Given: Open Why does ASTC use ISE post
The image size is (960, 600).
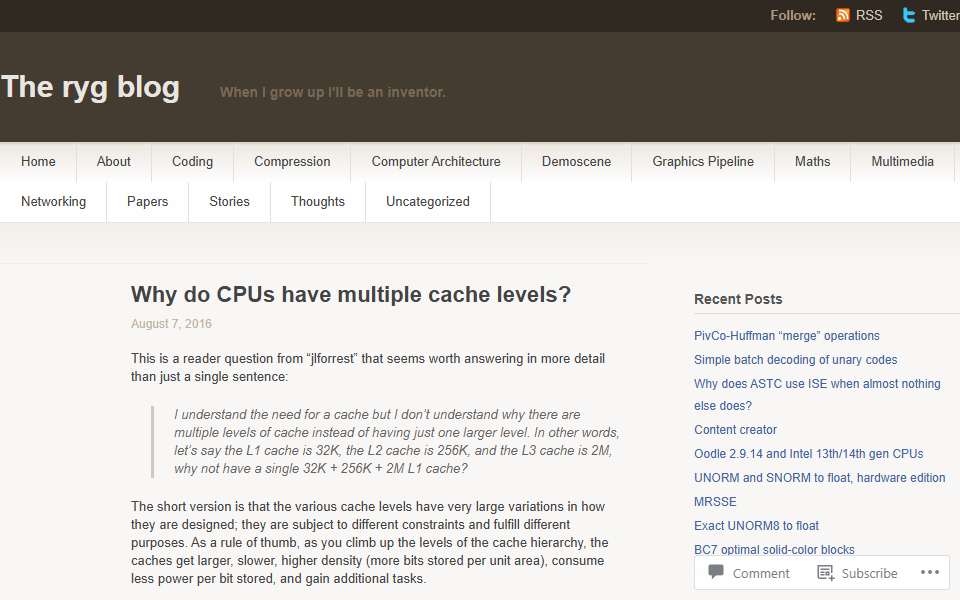Looking at the screenshot, I should tap(817, 394).
